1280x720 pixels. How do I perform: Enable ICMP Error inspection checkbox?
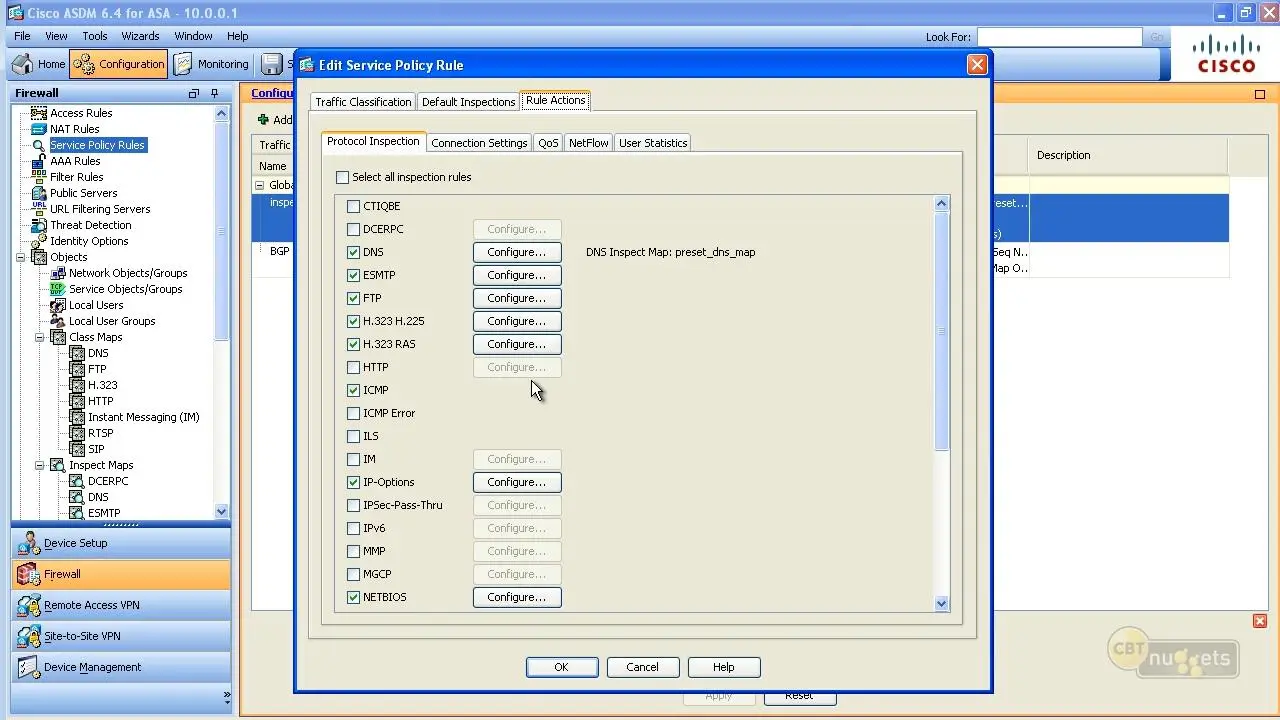pyautogui.click(x=353, y=413)
